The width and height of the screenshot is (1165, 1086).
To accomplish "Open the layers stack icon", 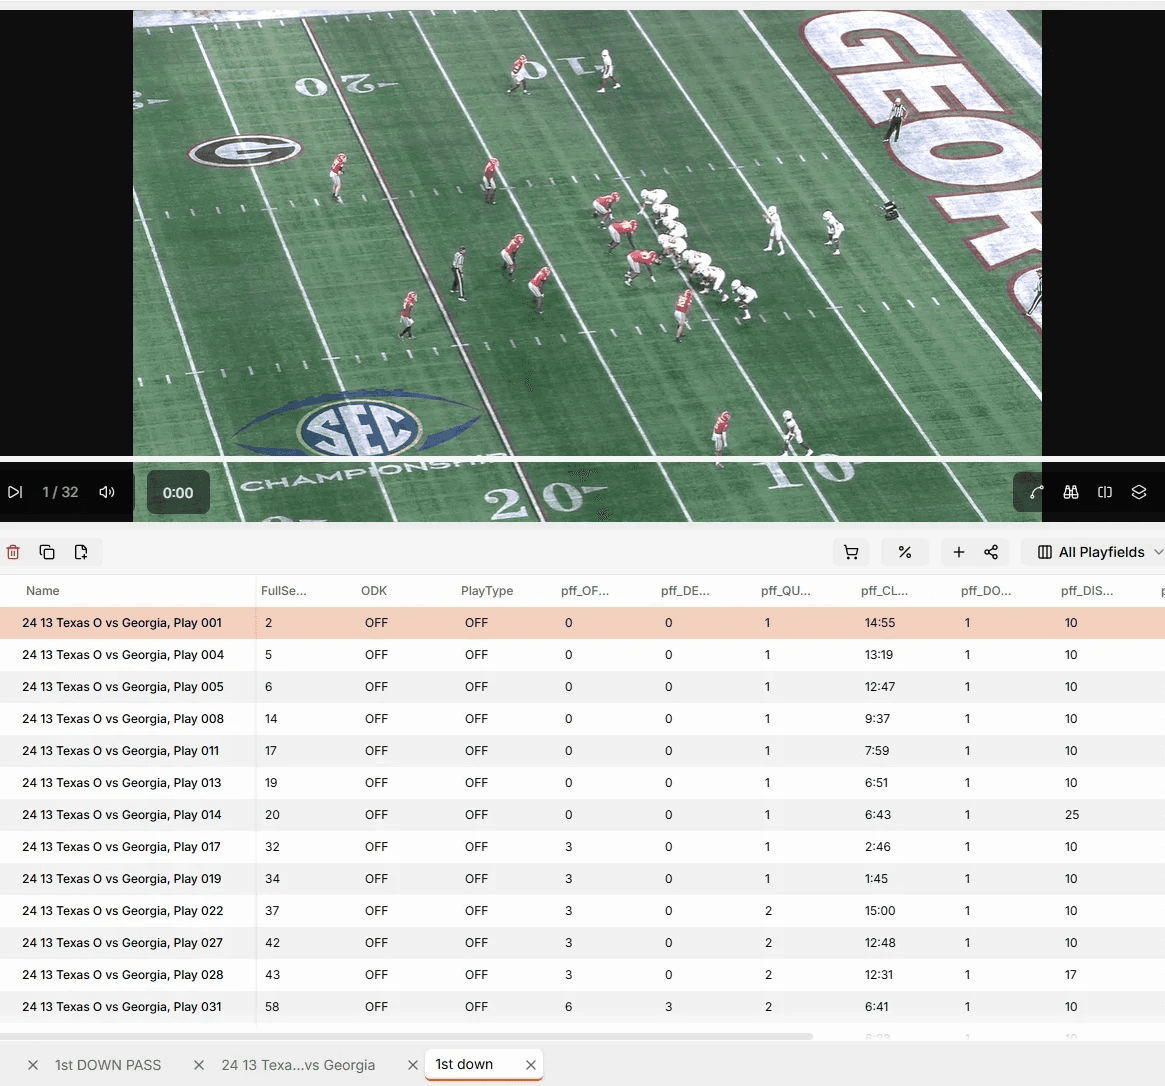I will 1139,492.
